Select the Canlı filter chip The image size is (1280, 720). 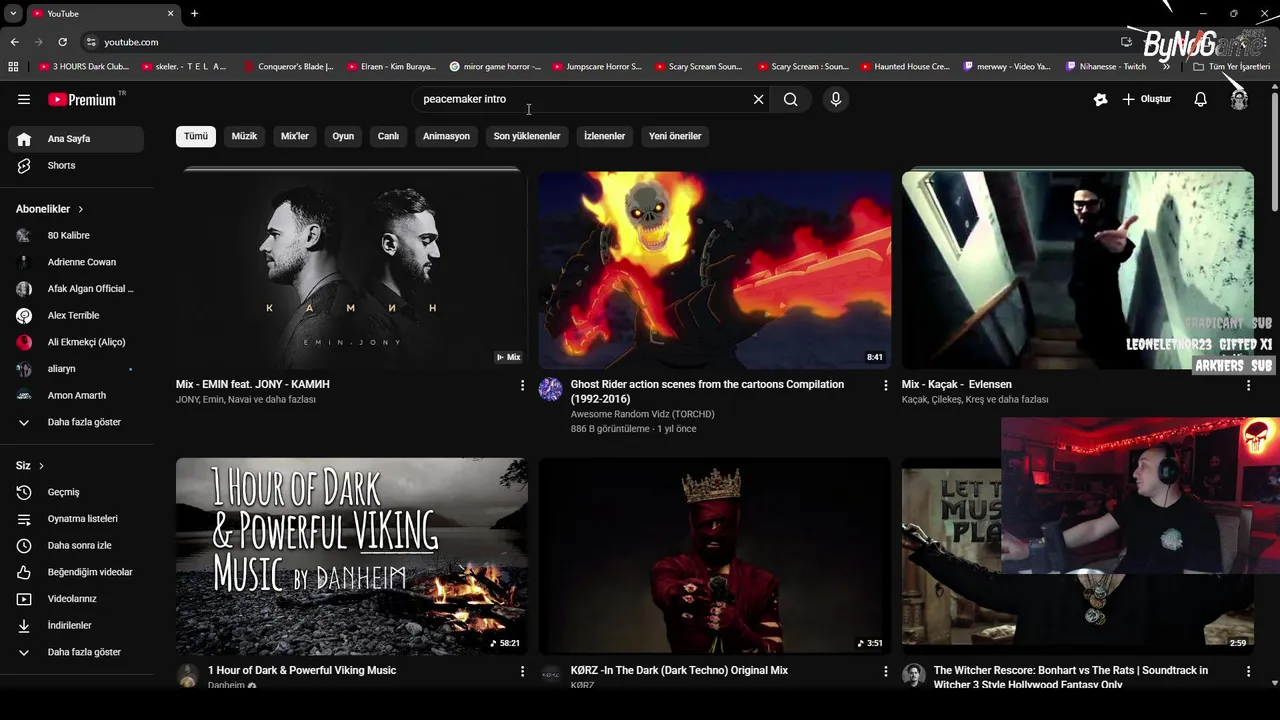click(x=388, y=136)
